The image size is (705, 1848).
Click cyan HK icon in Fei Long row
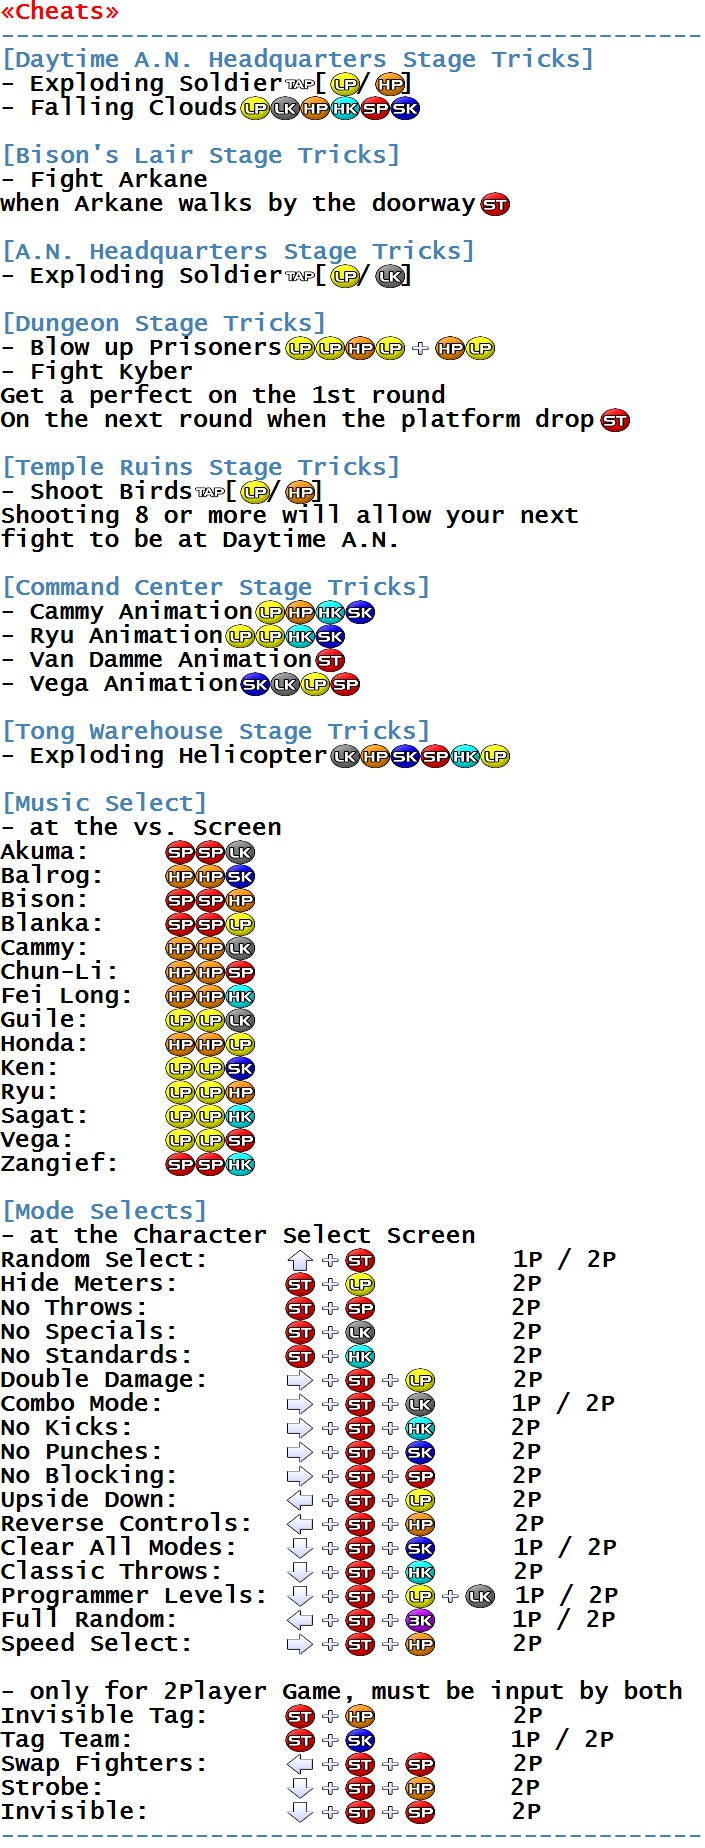coord(240,997)
